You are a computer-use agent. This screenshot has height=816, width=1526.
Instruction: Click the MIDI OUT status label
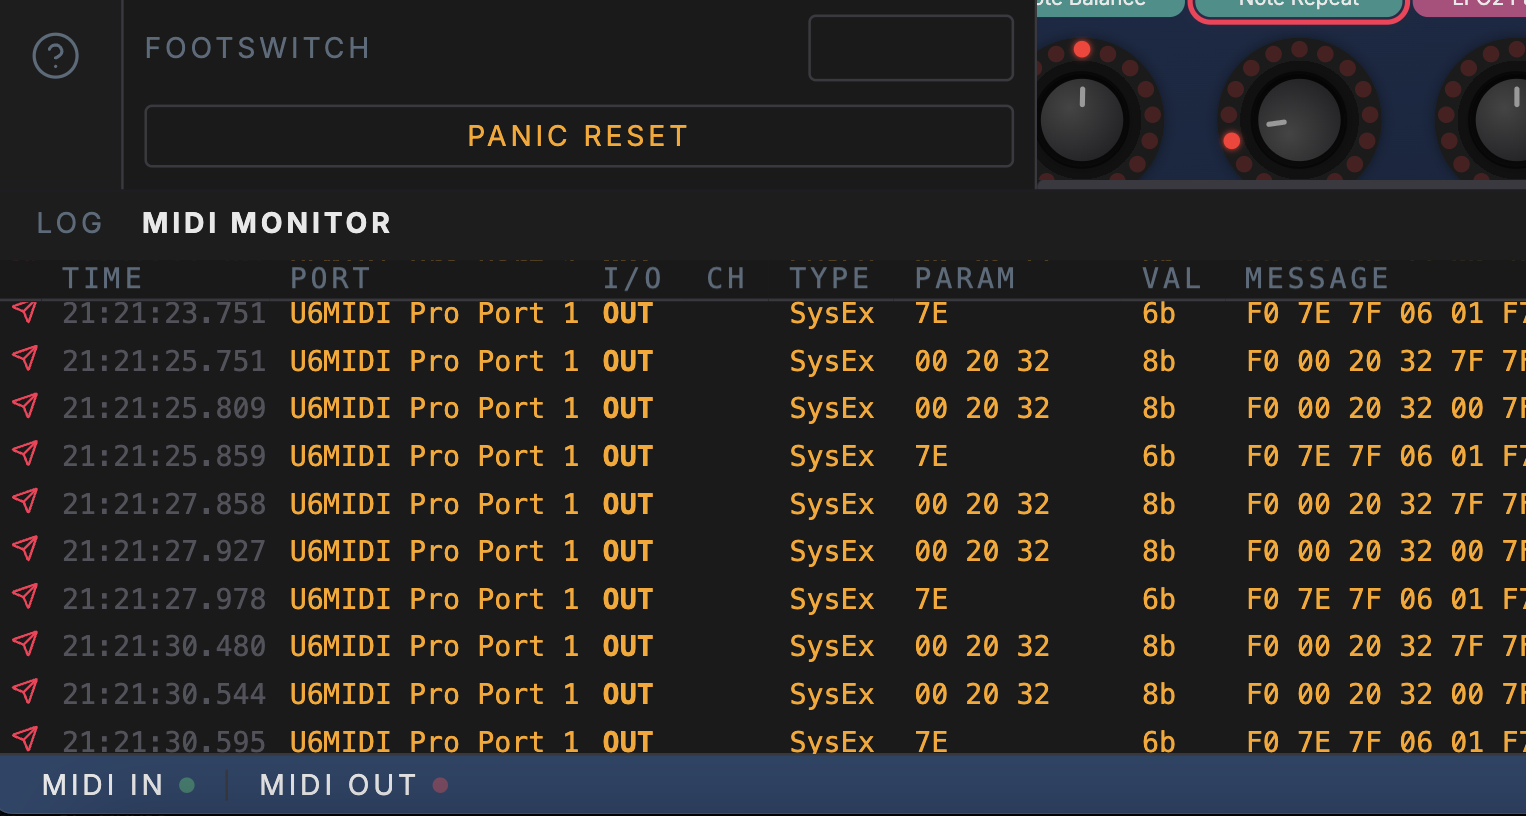[338, 785]
